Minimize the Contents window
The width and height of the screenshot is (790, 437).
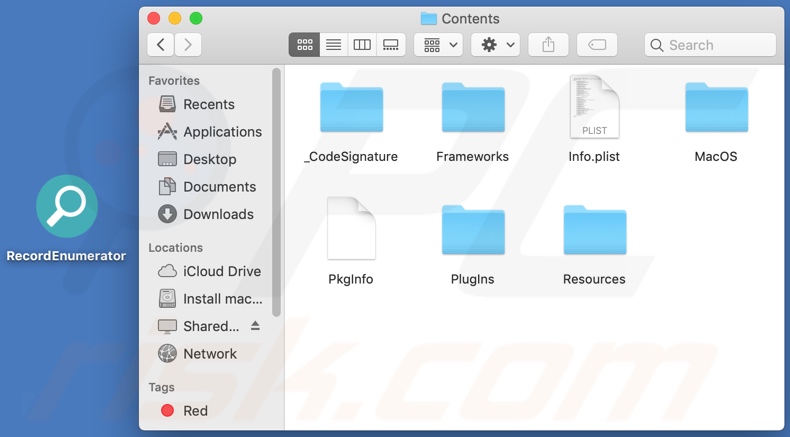pyautogui.click(x=175, y=19)
